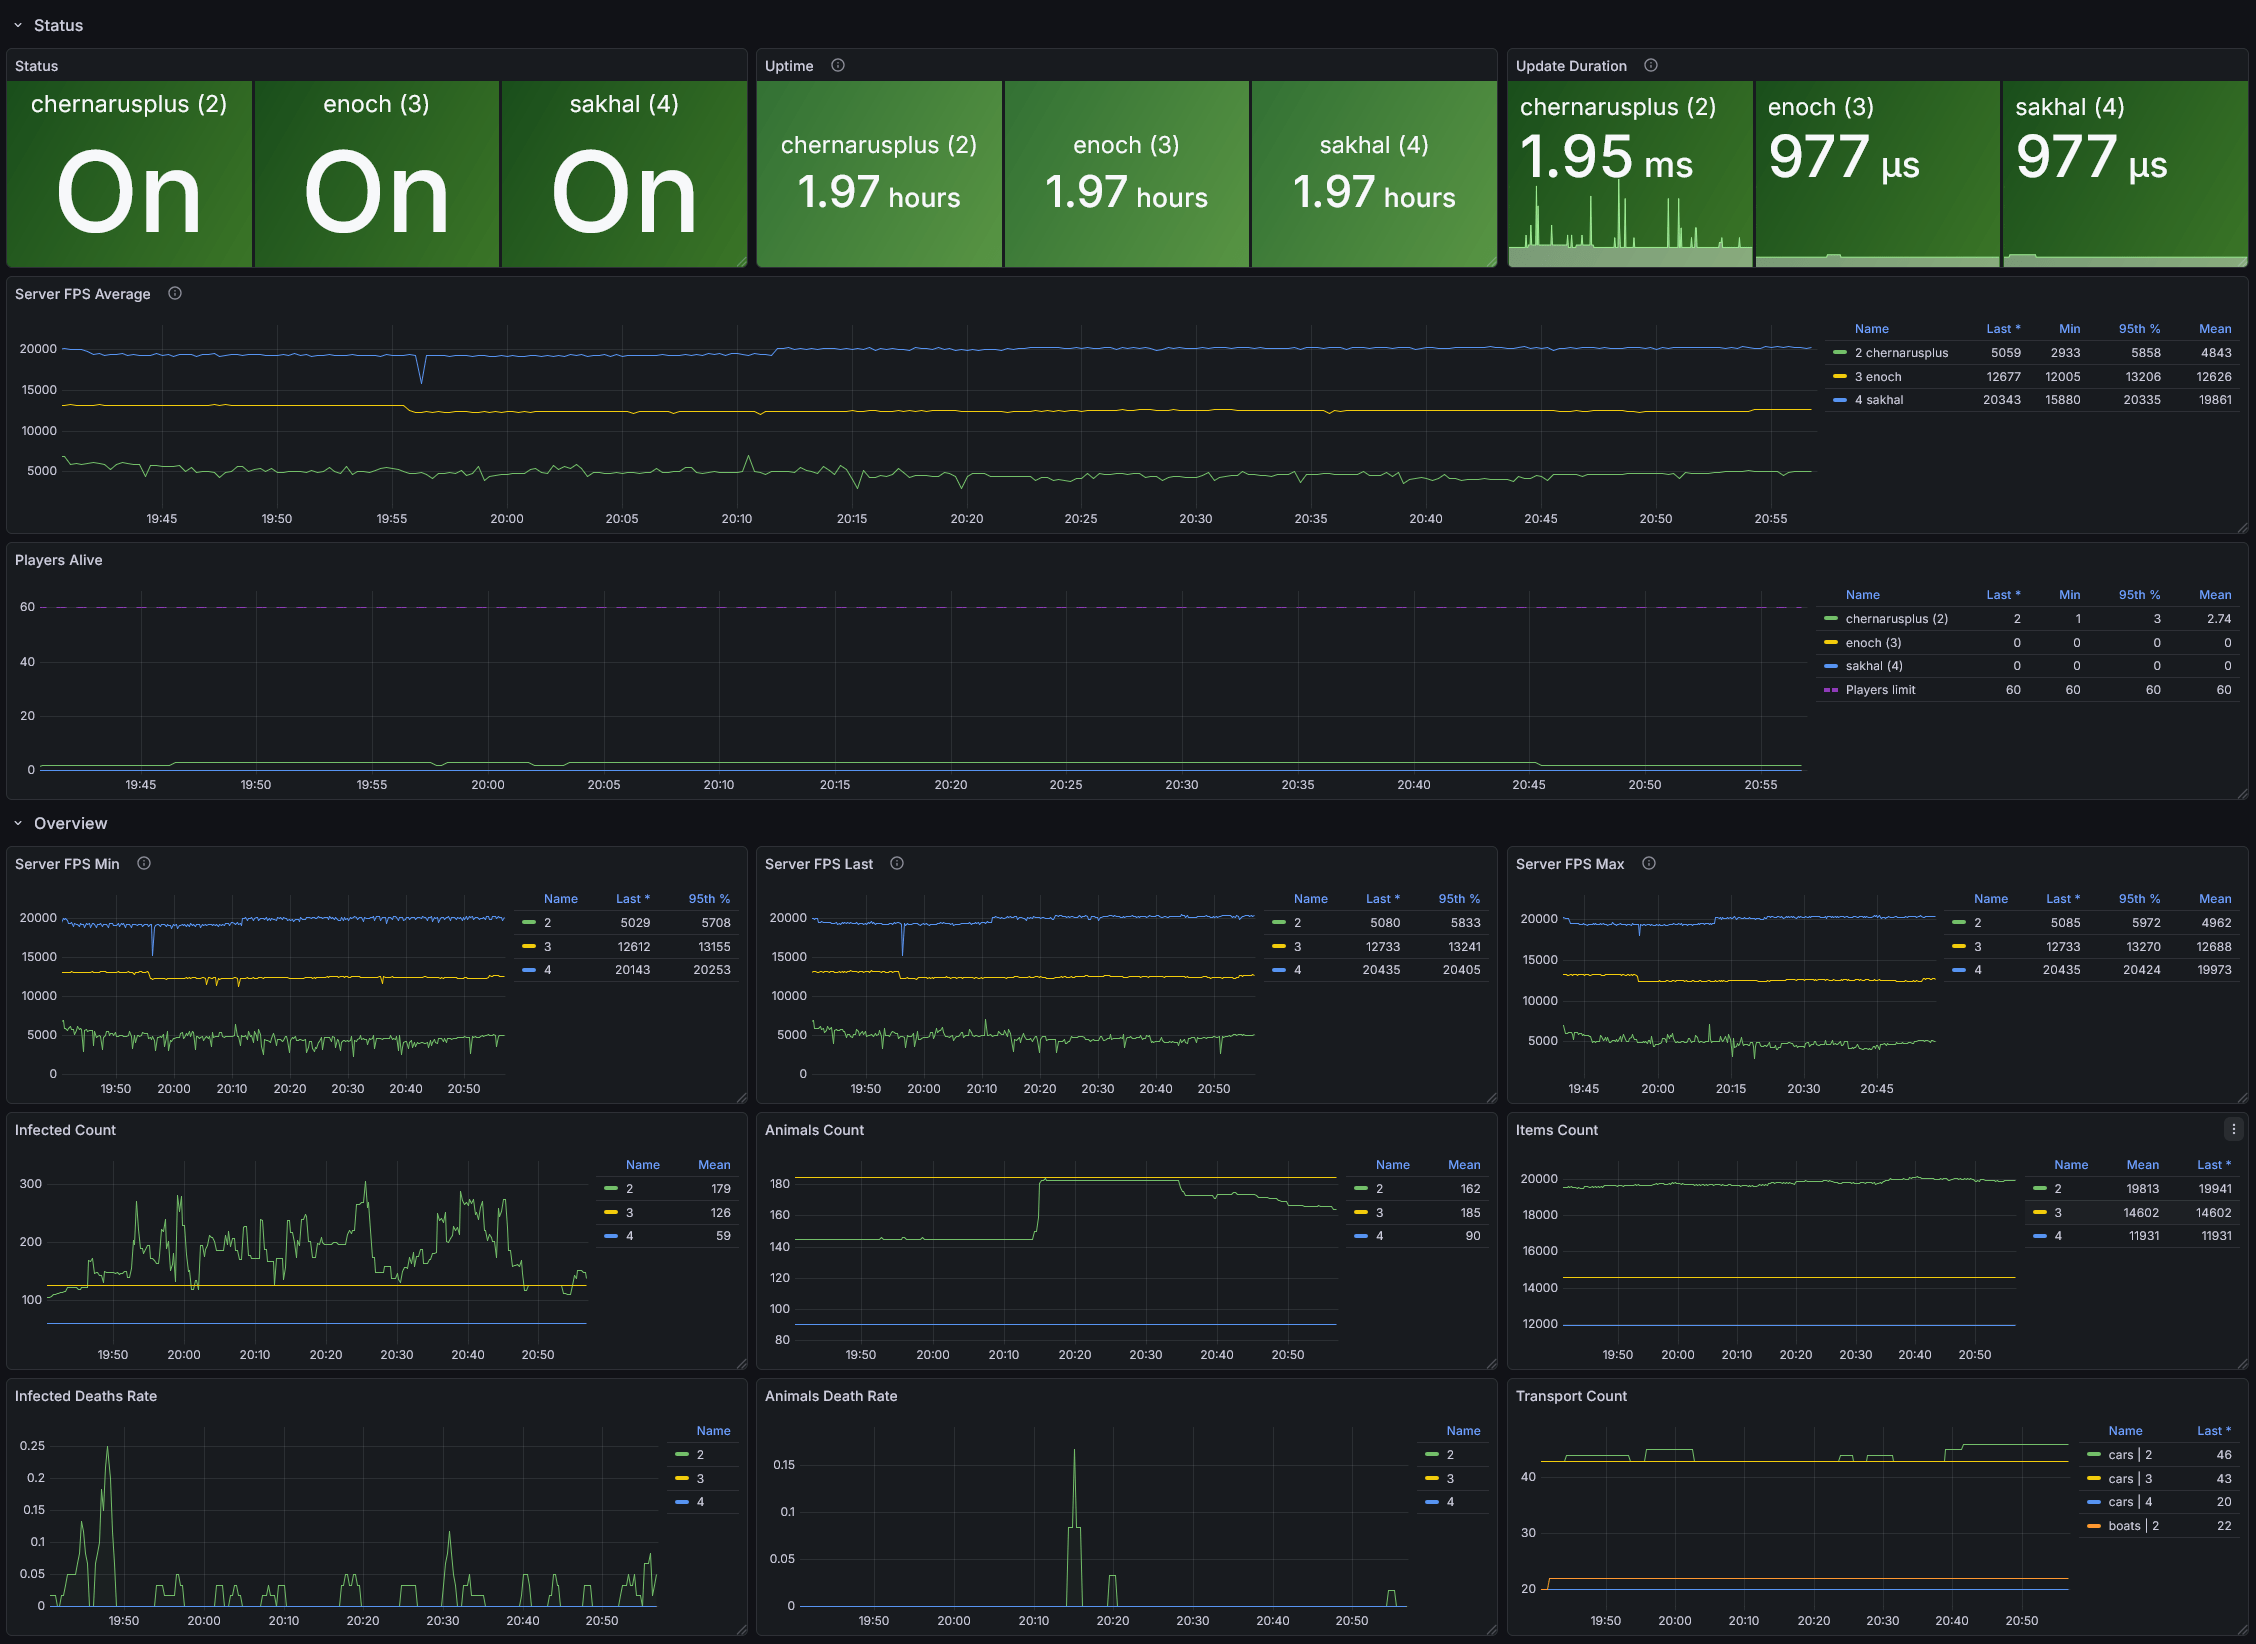Open the Items Count panel kebab menu
This screenshot has width=2256, height=1644.
point(2233,1129)
